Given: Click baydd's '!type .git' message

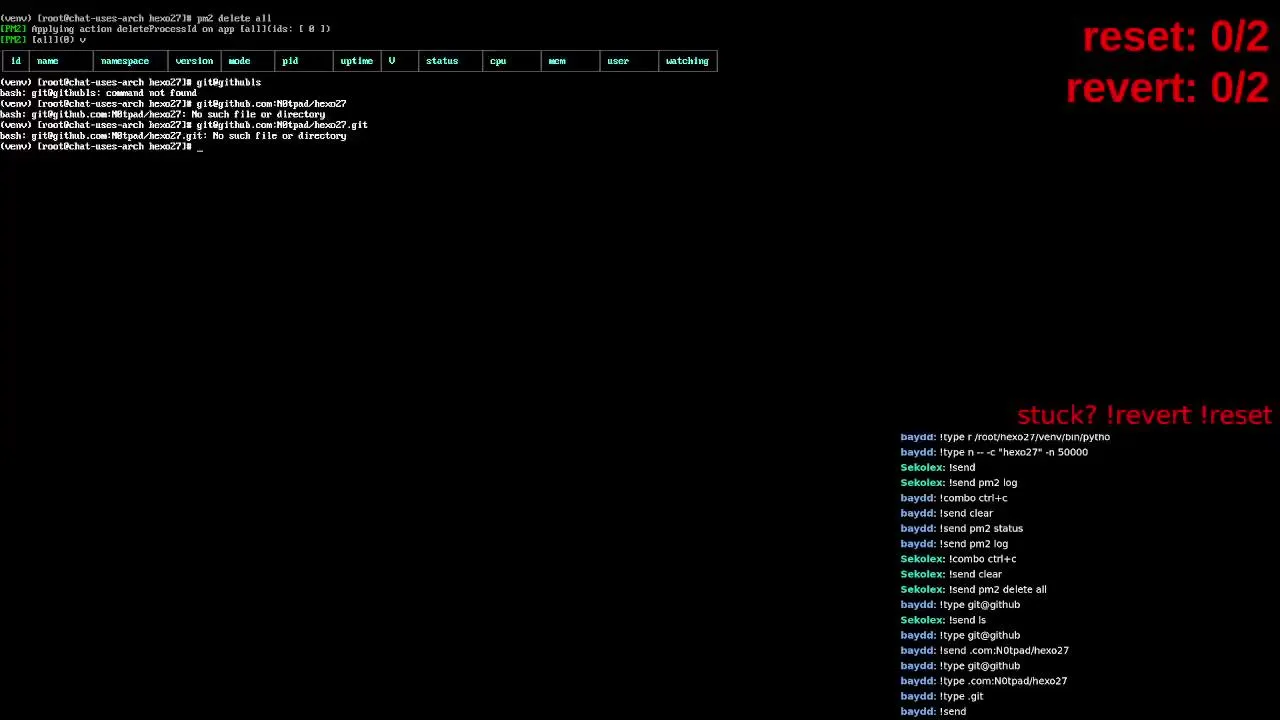Looking at the screenshot, I should click(x=941, y=696).
